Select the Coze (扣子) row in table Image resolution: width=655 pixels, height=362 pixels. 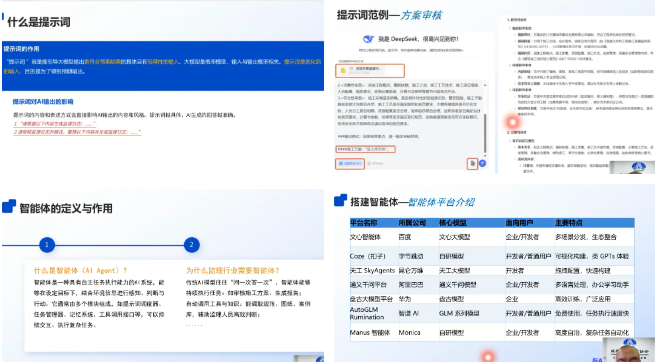pos(492,256)
